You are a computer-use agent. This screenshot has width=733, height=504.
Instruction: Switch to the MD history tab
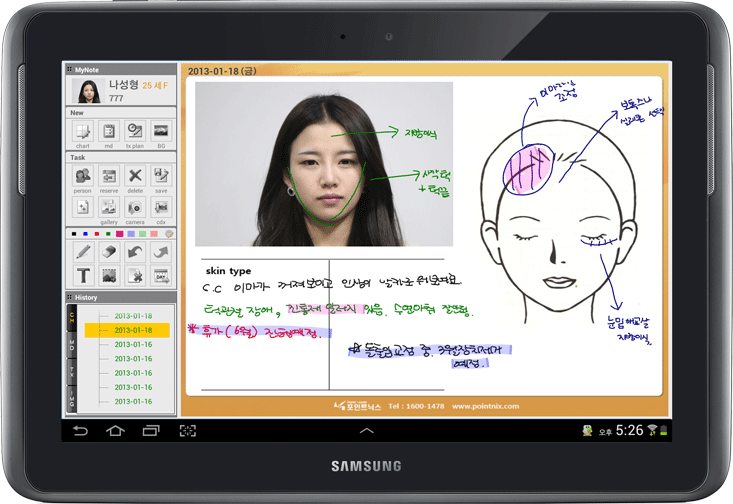point(71,345)
